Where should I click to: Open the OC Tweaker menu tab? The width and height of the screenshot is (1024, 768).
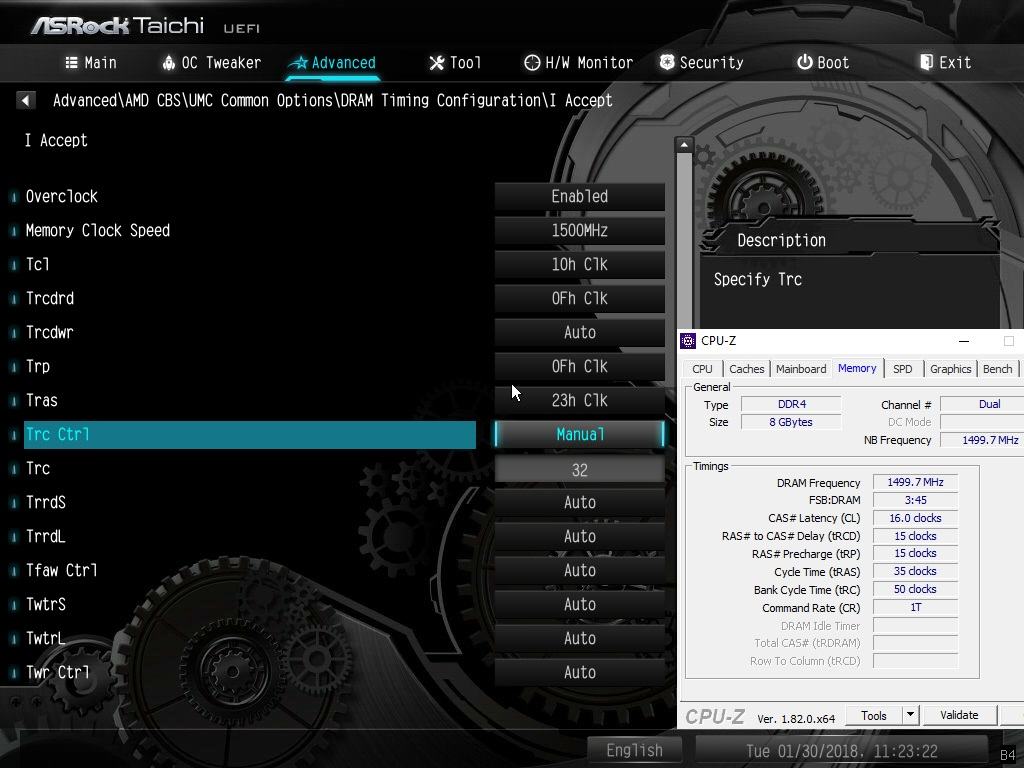212,63
